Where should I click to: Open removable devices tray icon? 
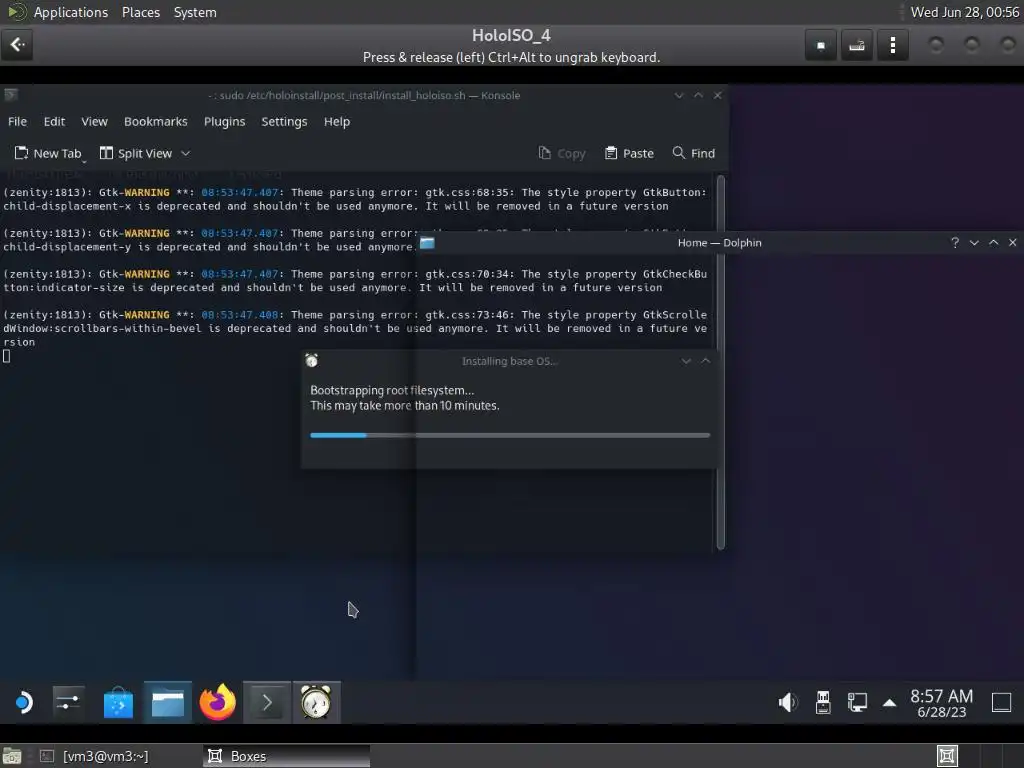(x=823, y=703)
